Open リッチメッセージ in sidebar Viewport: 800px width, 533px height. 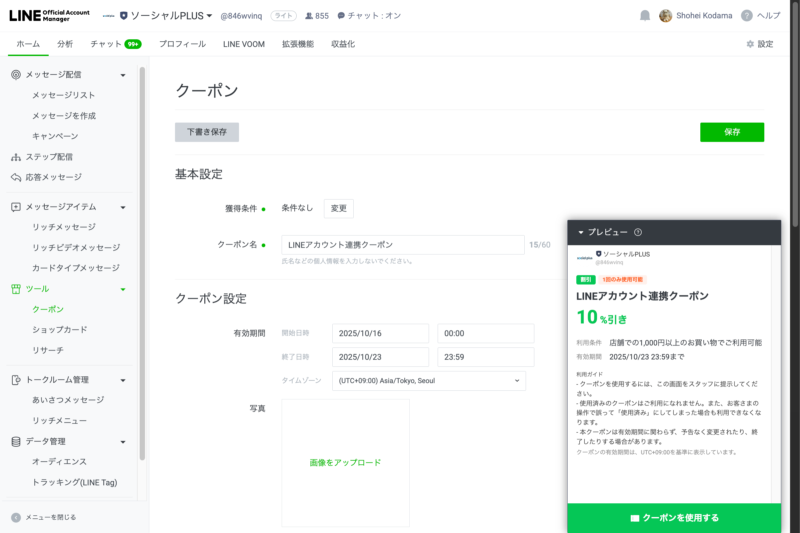(x=64, y=227)
